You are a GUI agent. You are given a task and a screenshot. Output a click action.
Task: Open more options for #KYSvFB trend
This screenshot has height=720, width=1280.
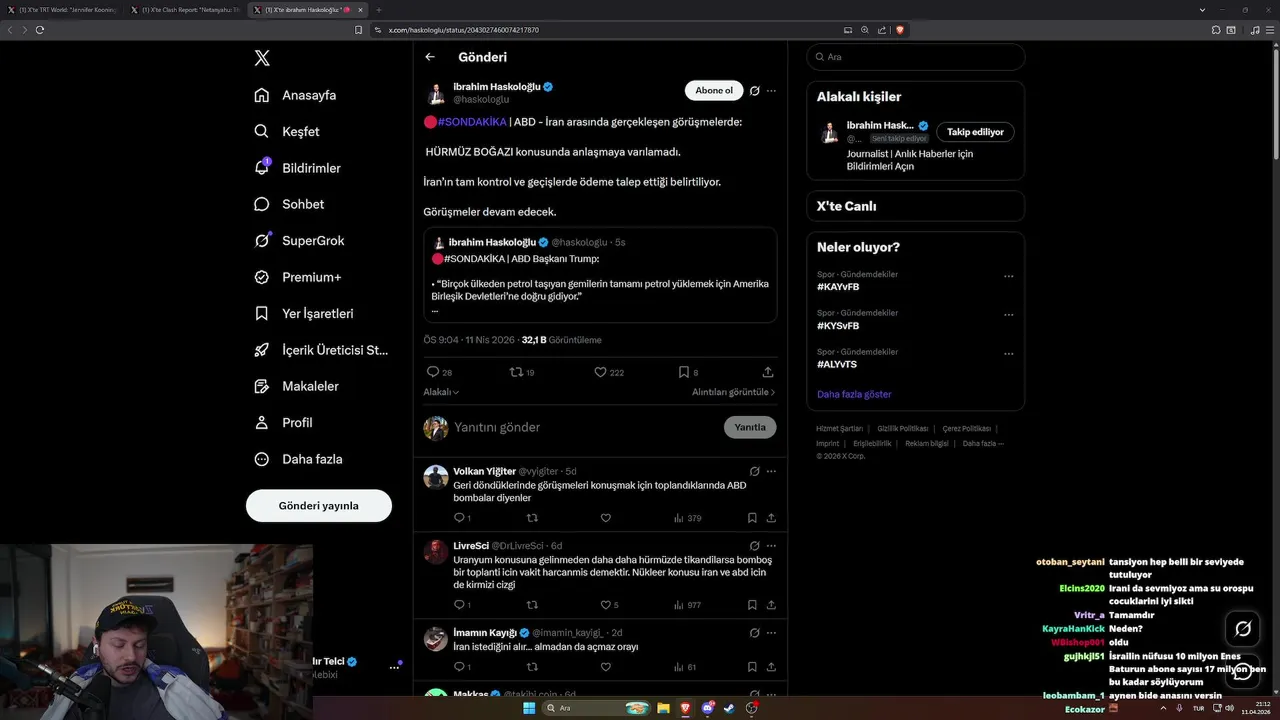[1008, 315]
